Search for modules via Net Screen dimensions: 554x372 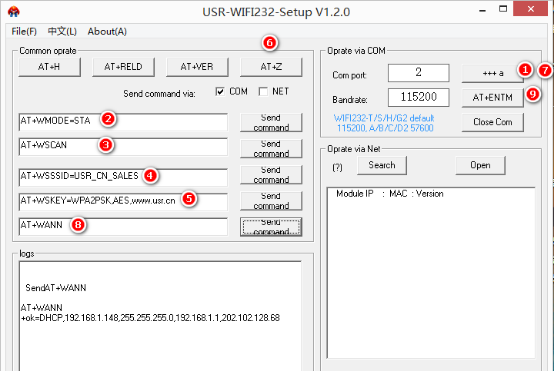tap(382, 165)
